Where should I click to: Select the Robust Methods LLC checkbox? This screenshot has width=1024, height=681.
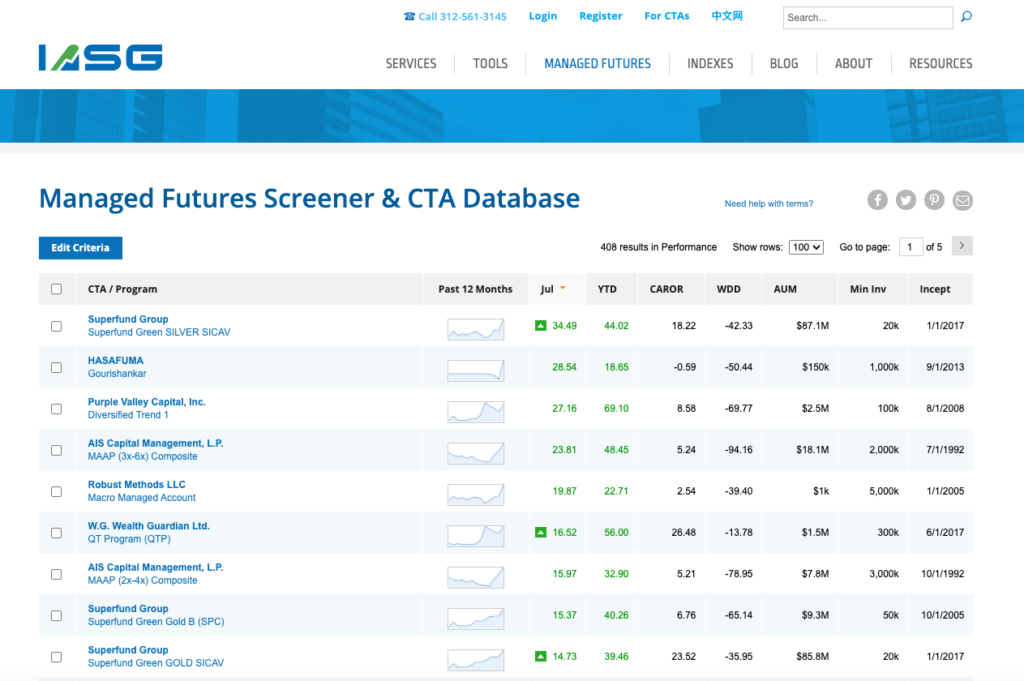point(56,491)
